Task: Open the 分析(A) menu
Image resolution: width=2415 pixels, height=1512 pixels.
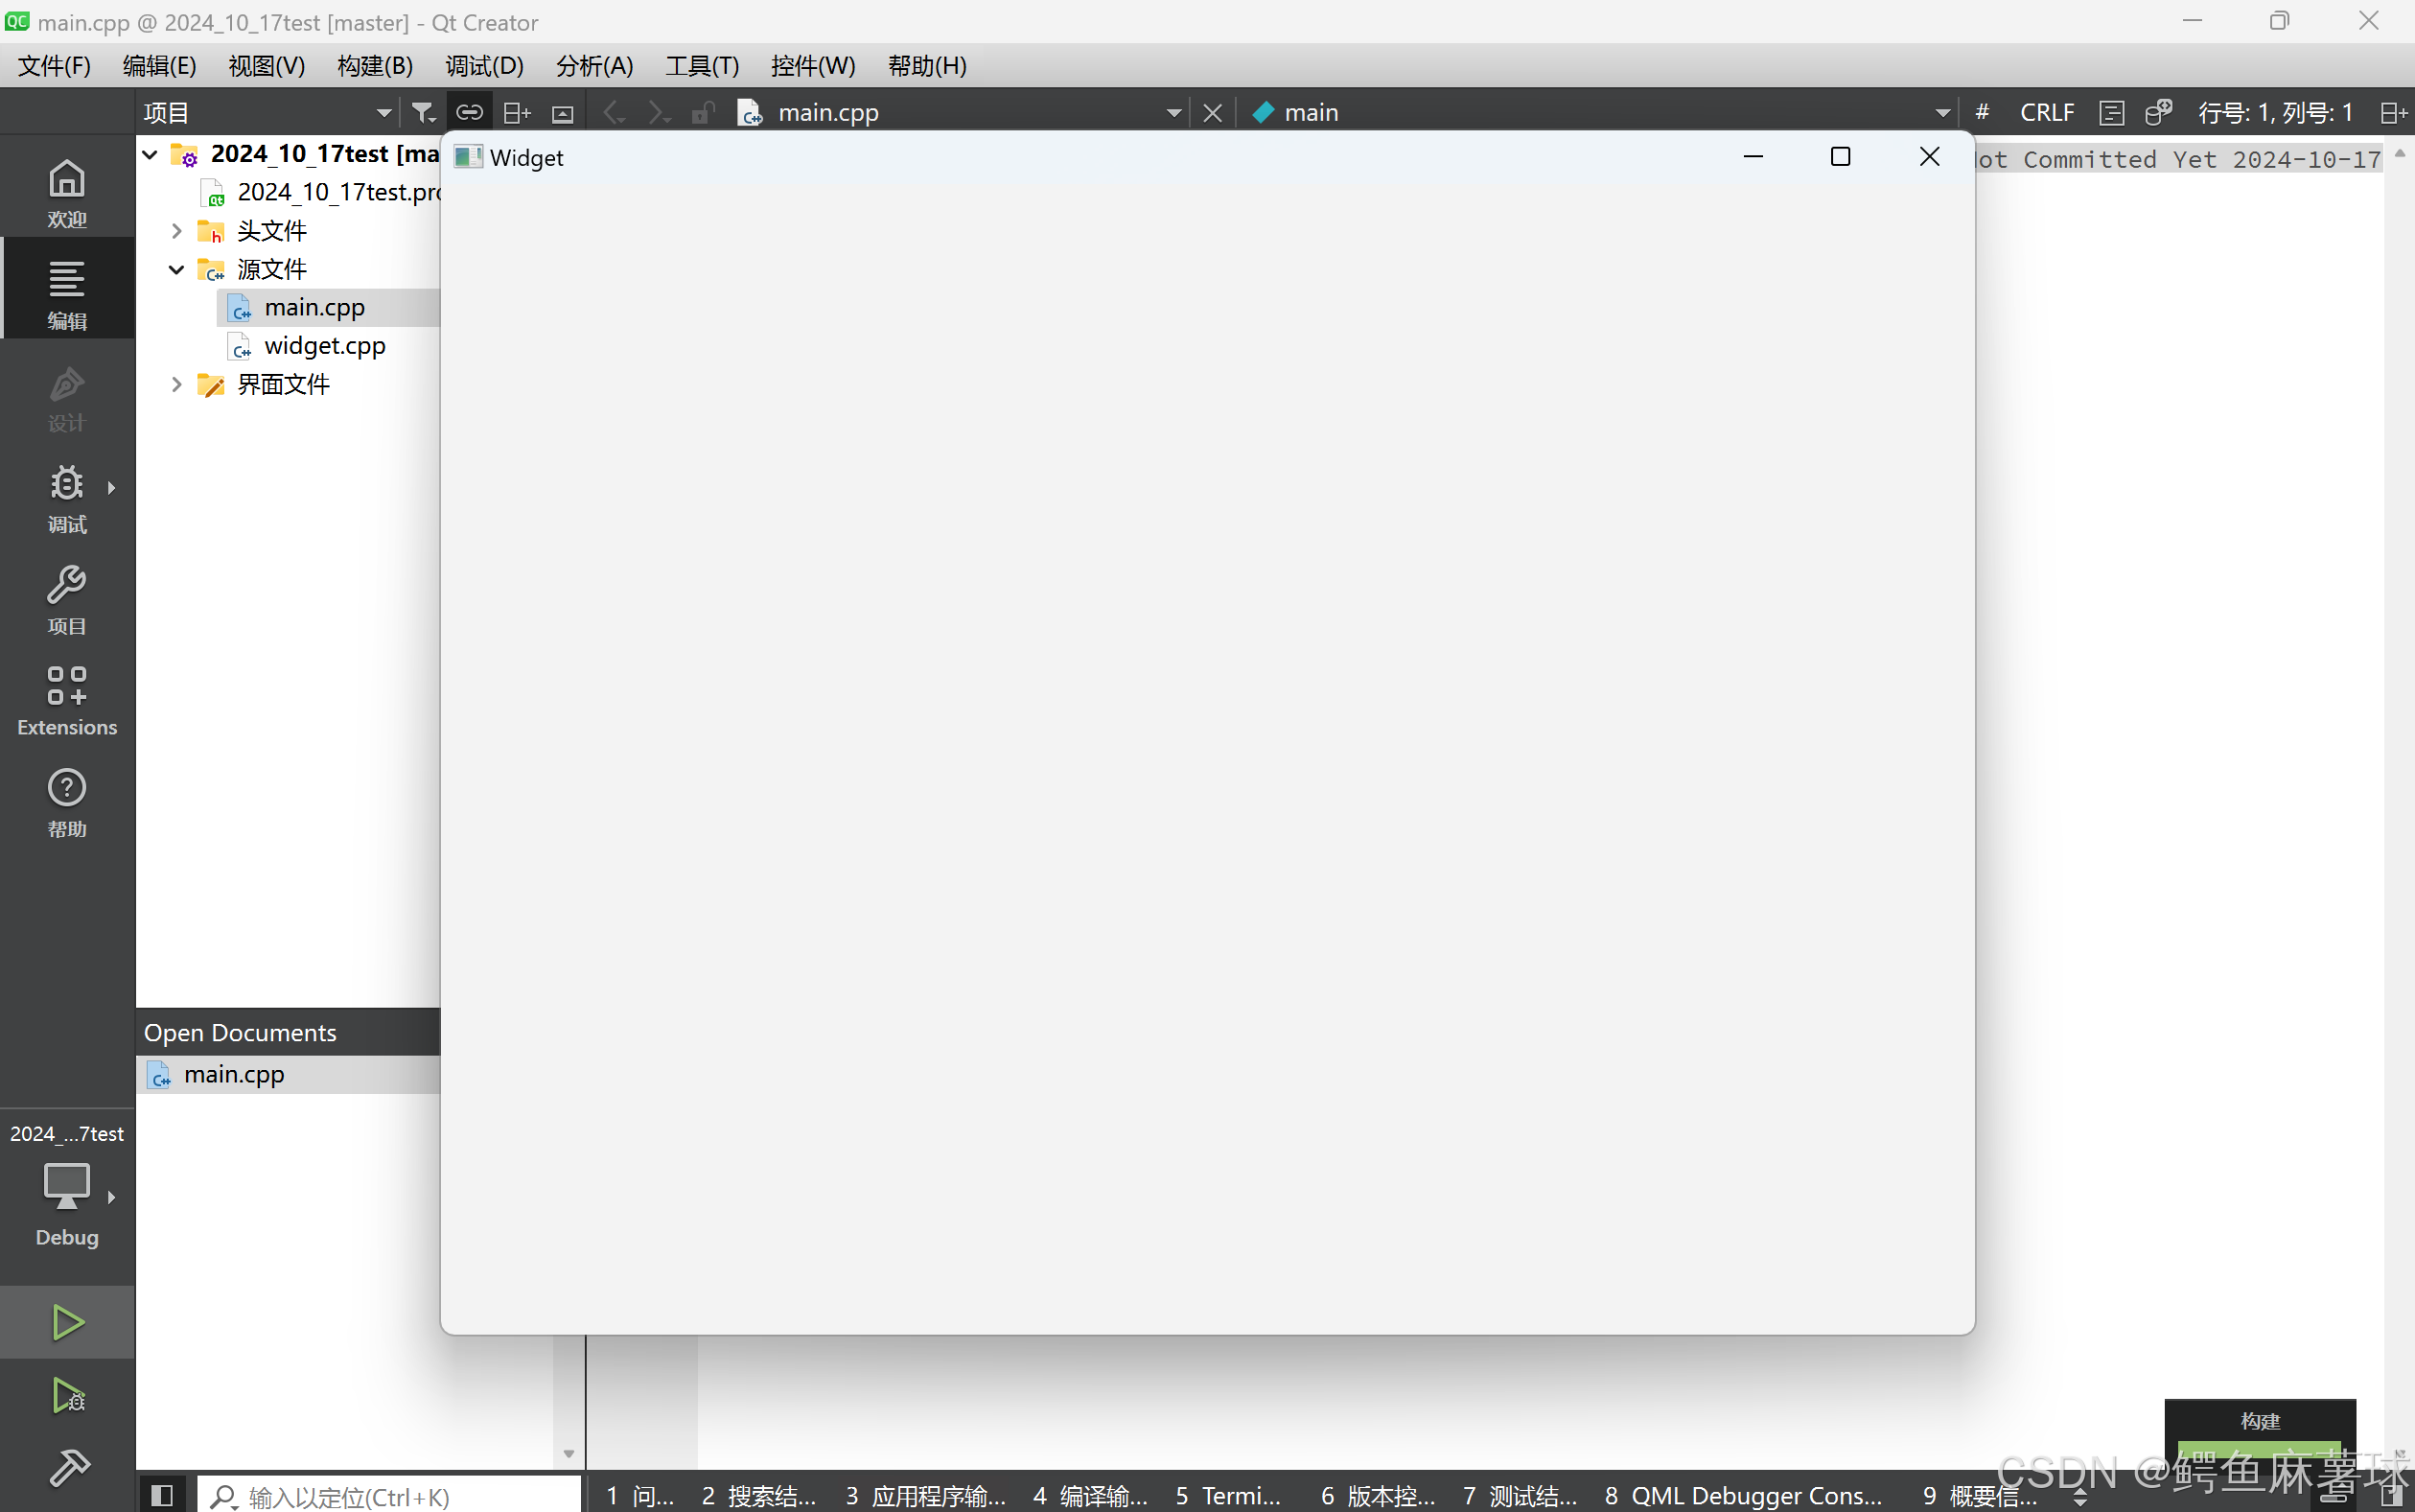Action: 595,66
